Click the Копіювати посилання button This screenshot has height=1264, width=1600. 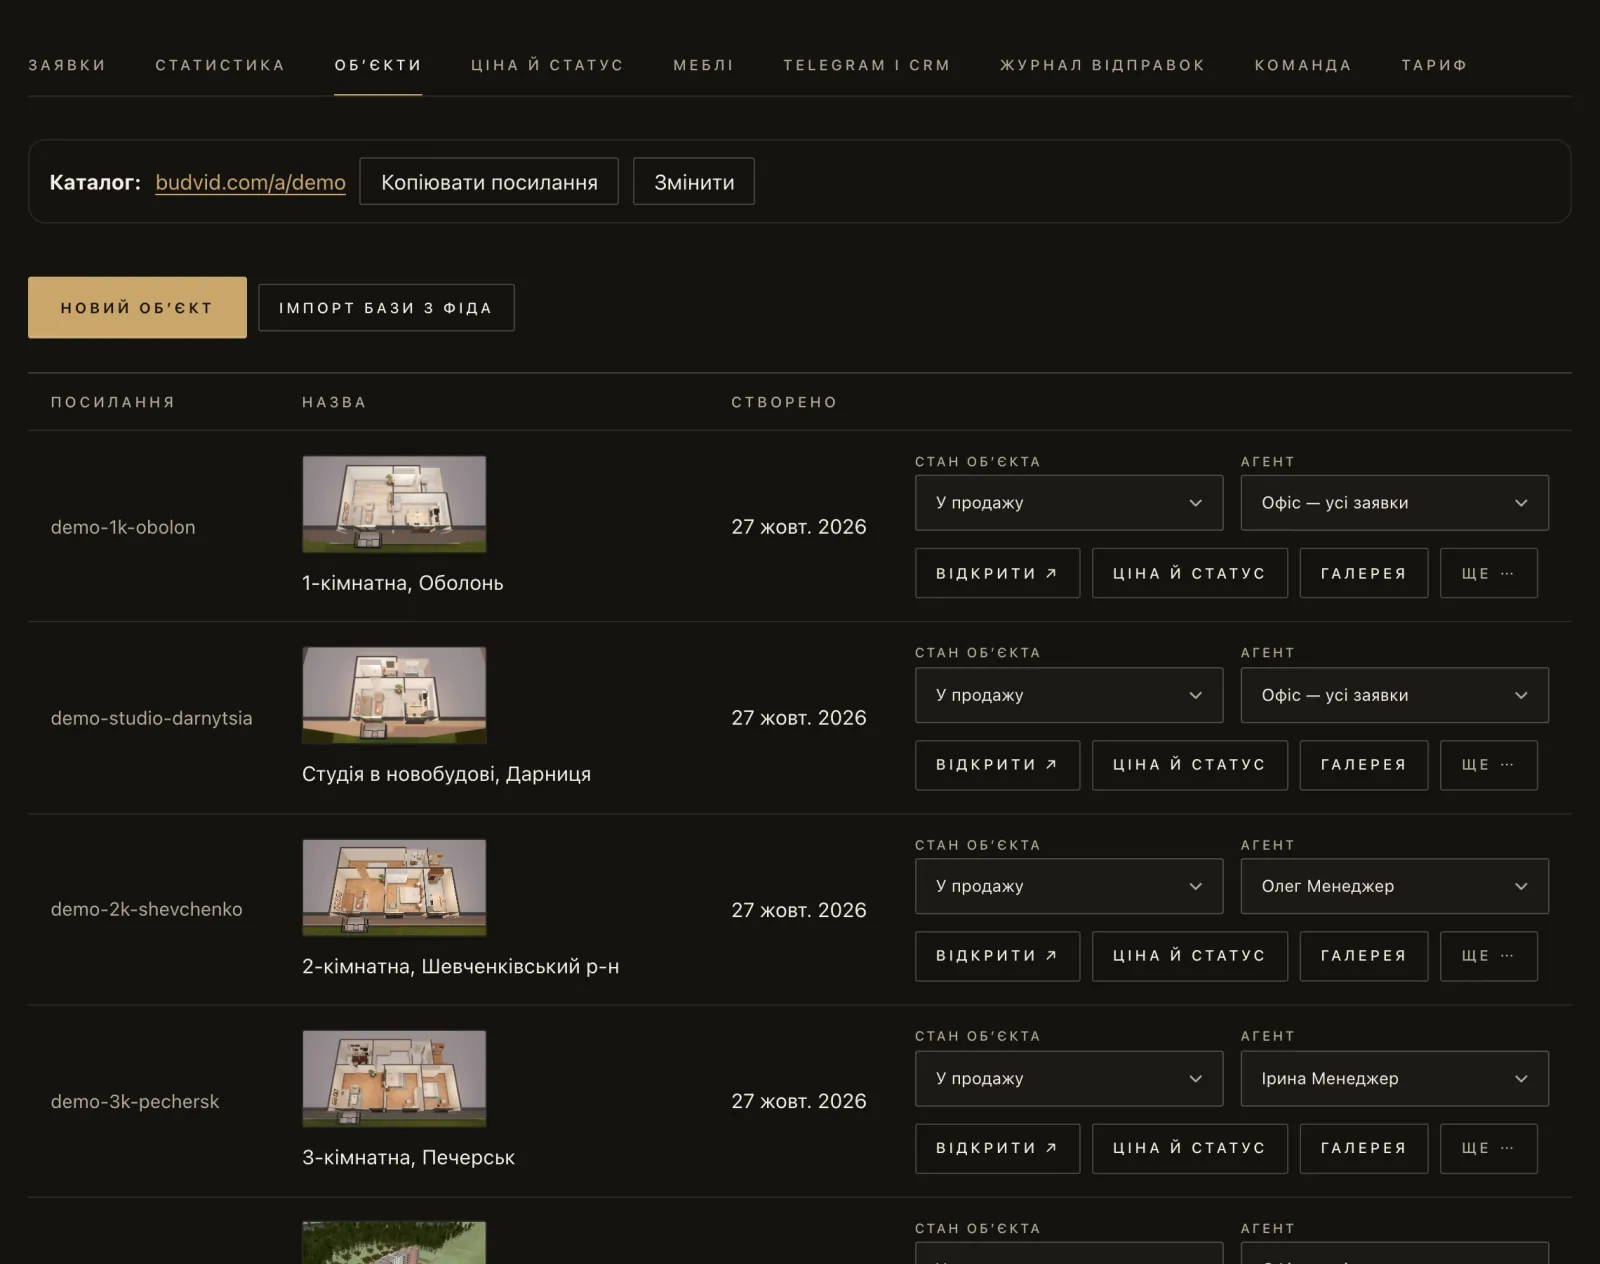(x=489, y=181)
